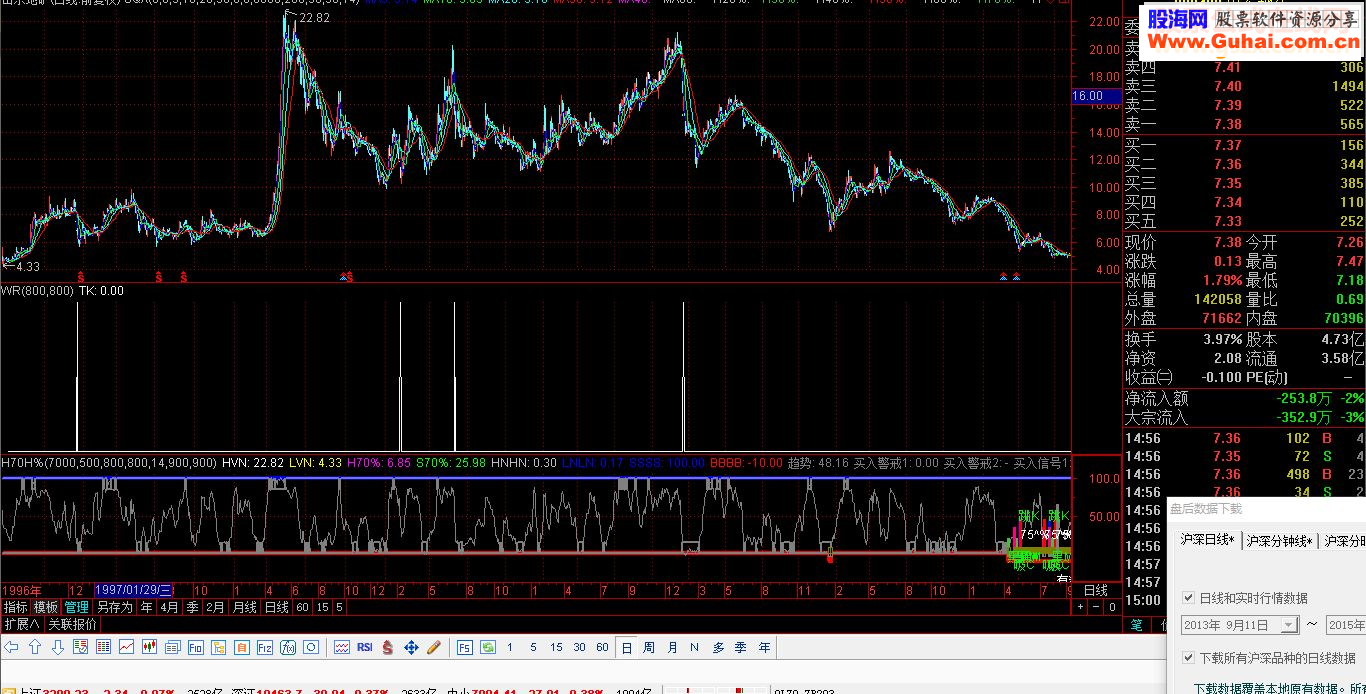Click the 1997/01/29 date marker on the time axis
Screen dimensions: 1366x694
coord(134,590)
